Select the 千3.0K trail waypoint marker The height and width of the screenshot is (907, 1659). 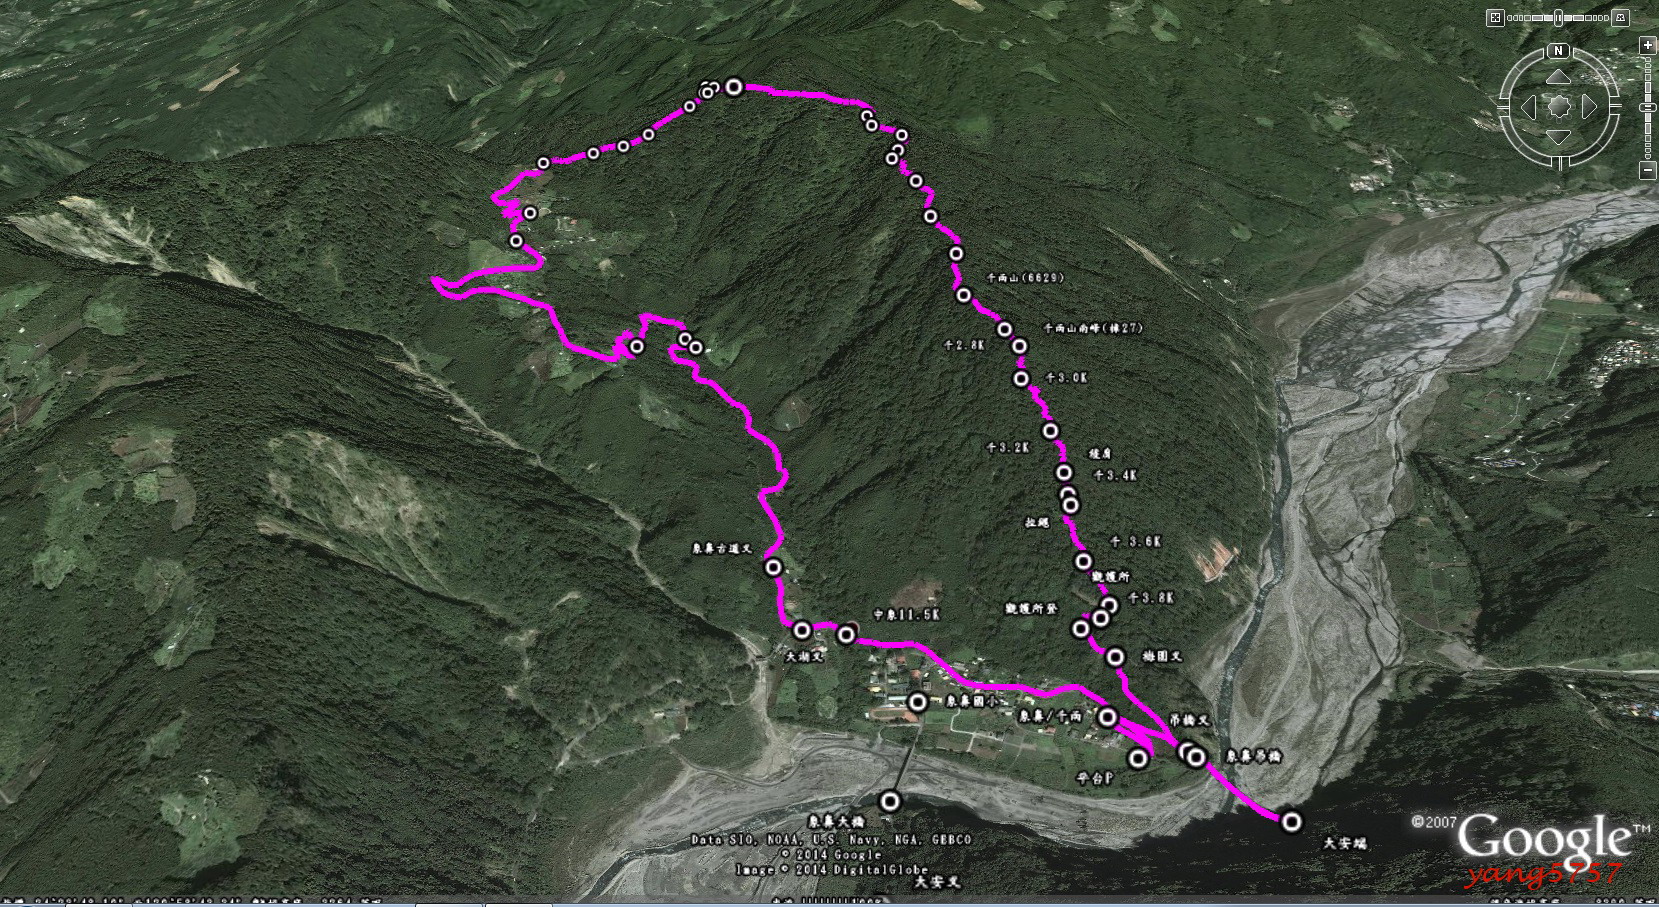click(x=1021, y=379)
